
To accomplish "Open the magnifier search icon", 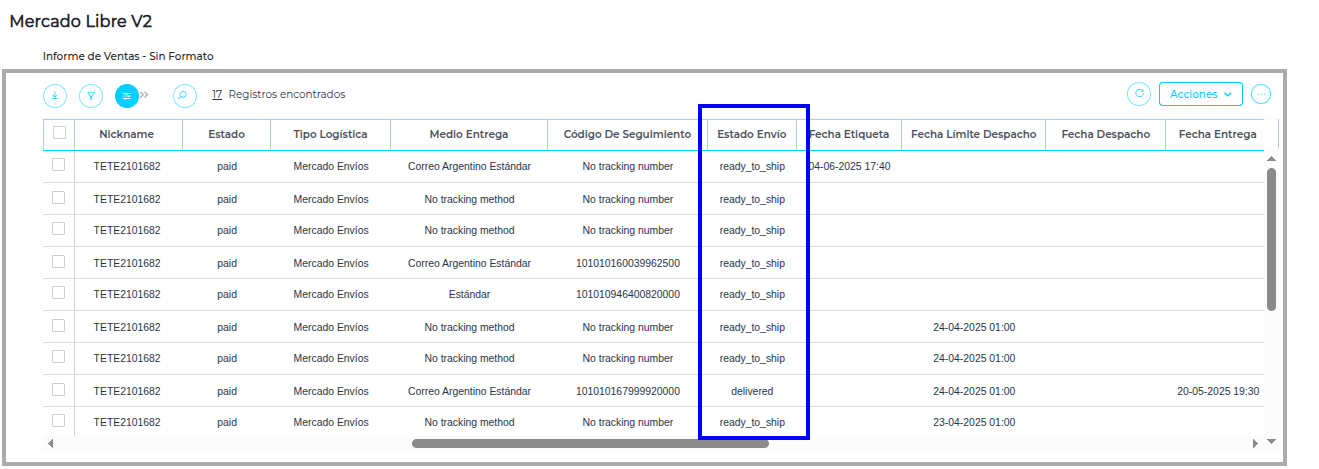I will click(x=185, y=95).
